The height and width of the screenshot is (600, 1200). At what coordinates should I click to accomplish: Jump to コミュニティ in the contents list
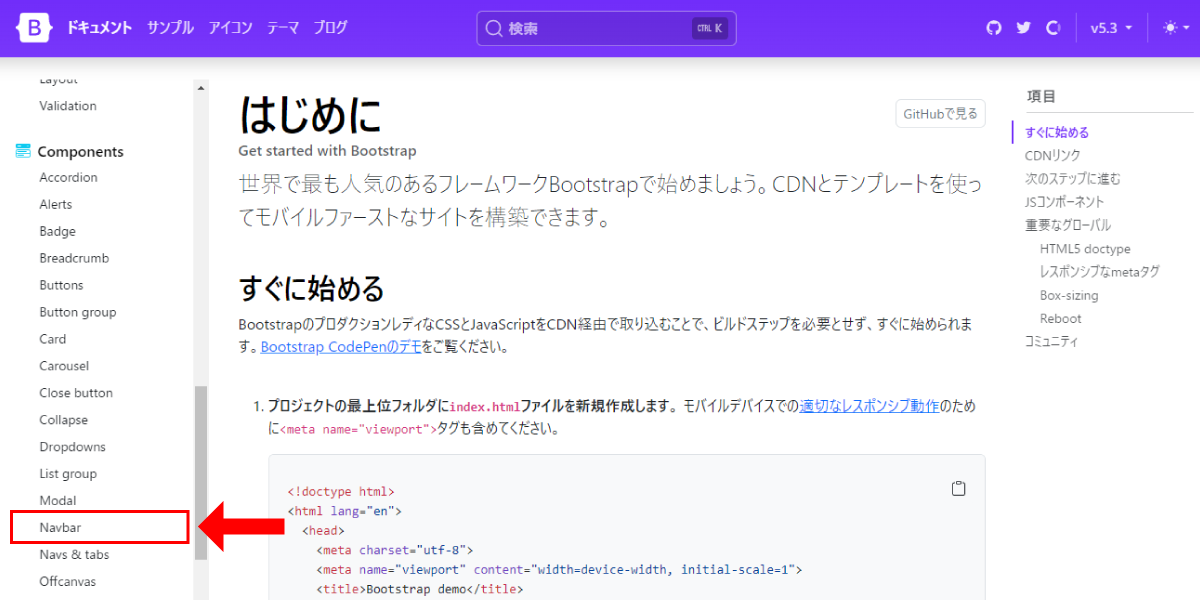pyautogui.click(x=1052, y=342)
